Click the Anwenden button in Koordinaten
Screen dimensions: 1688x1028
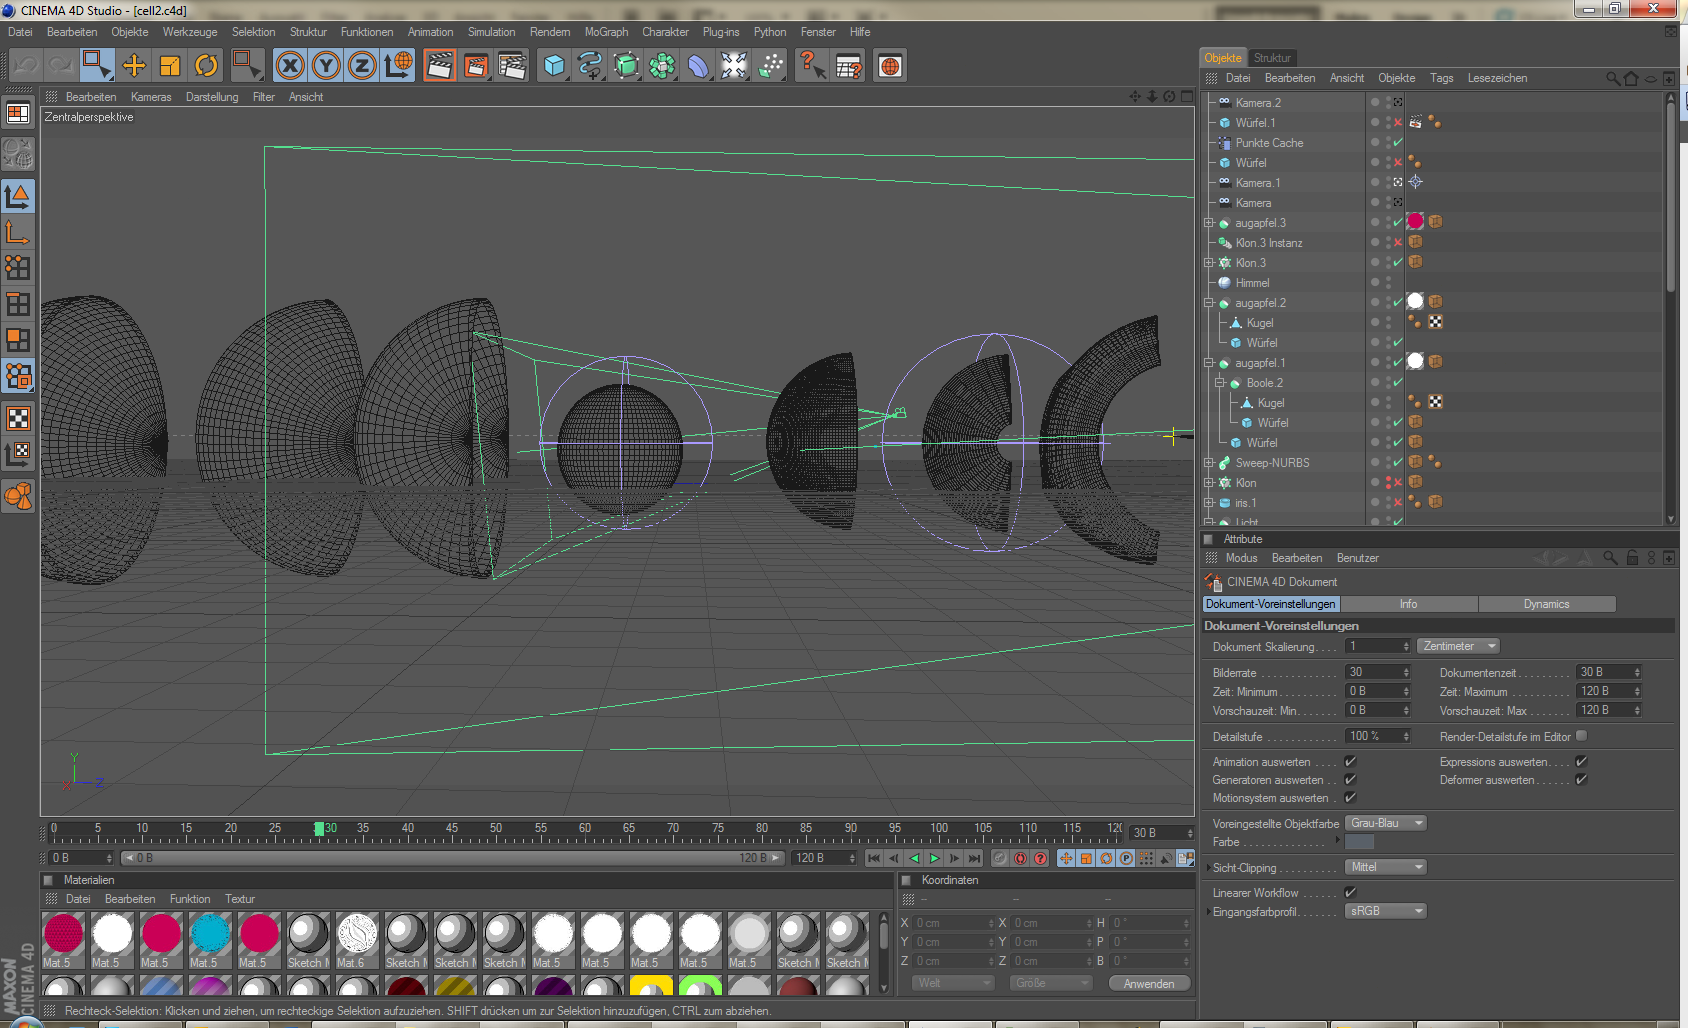(1148, 984)
